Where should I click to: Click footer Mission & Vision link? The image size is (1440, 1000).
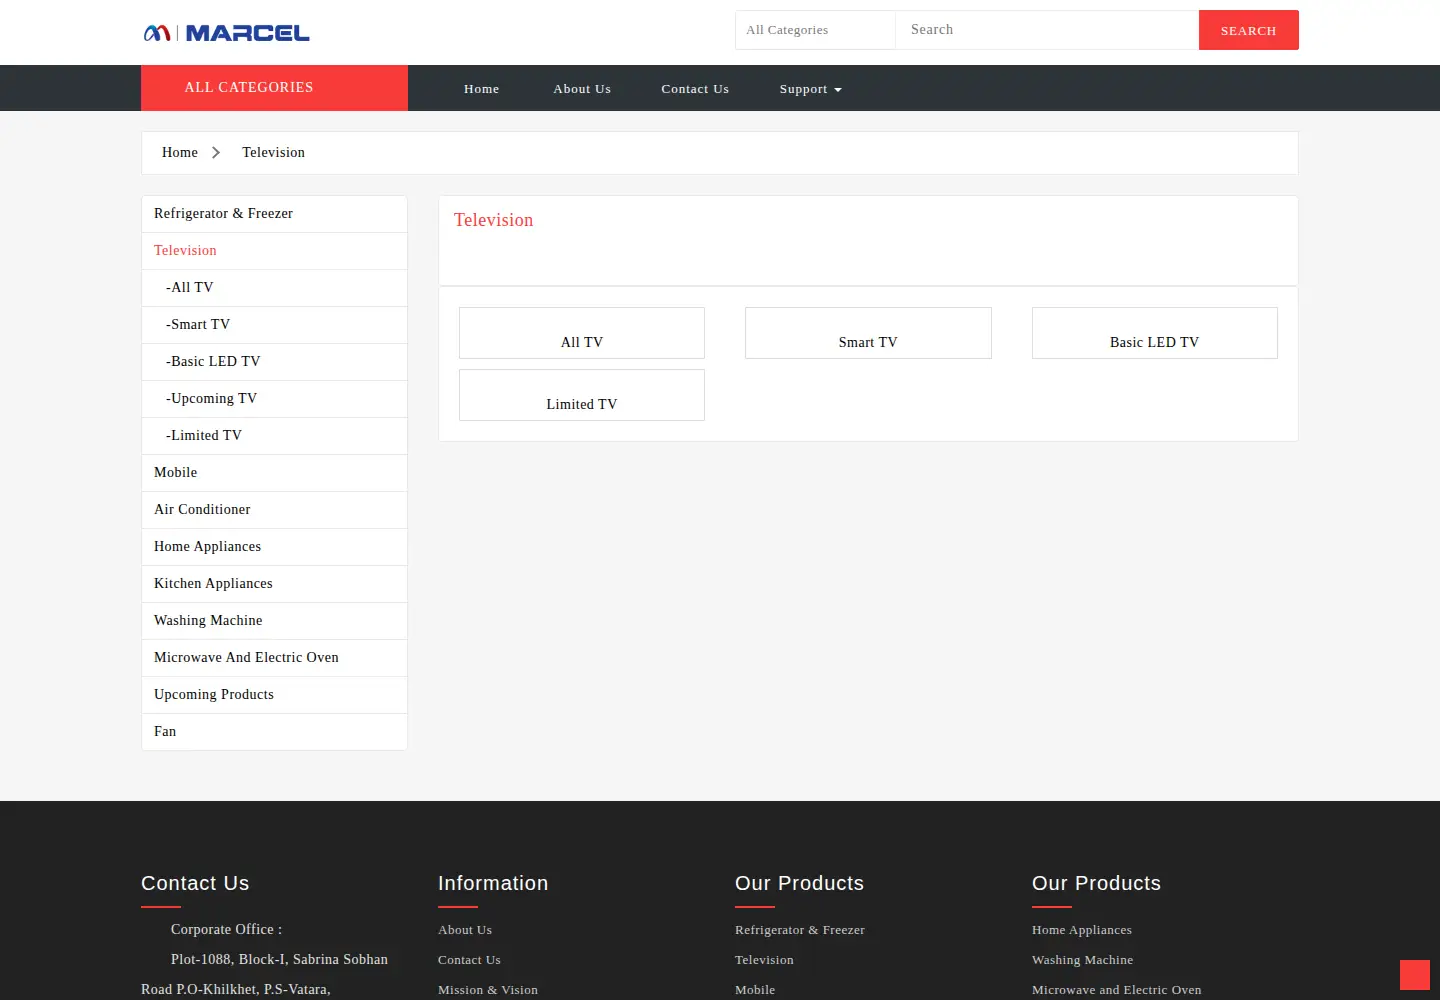pyautogui.click(x=488, y=990)
